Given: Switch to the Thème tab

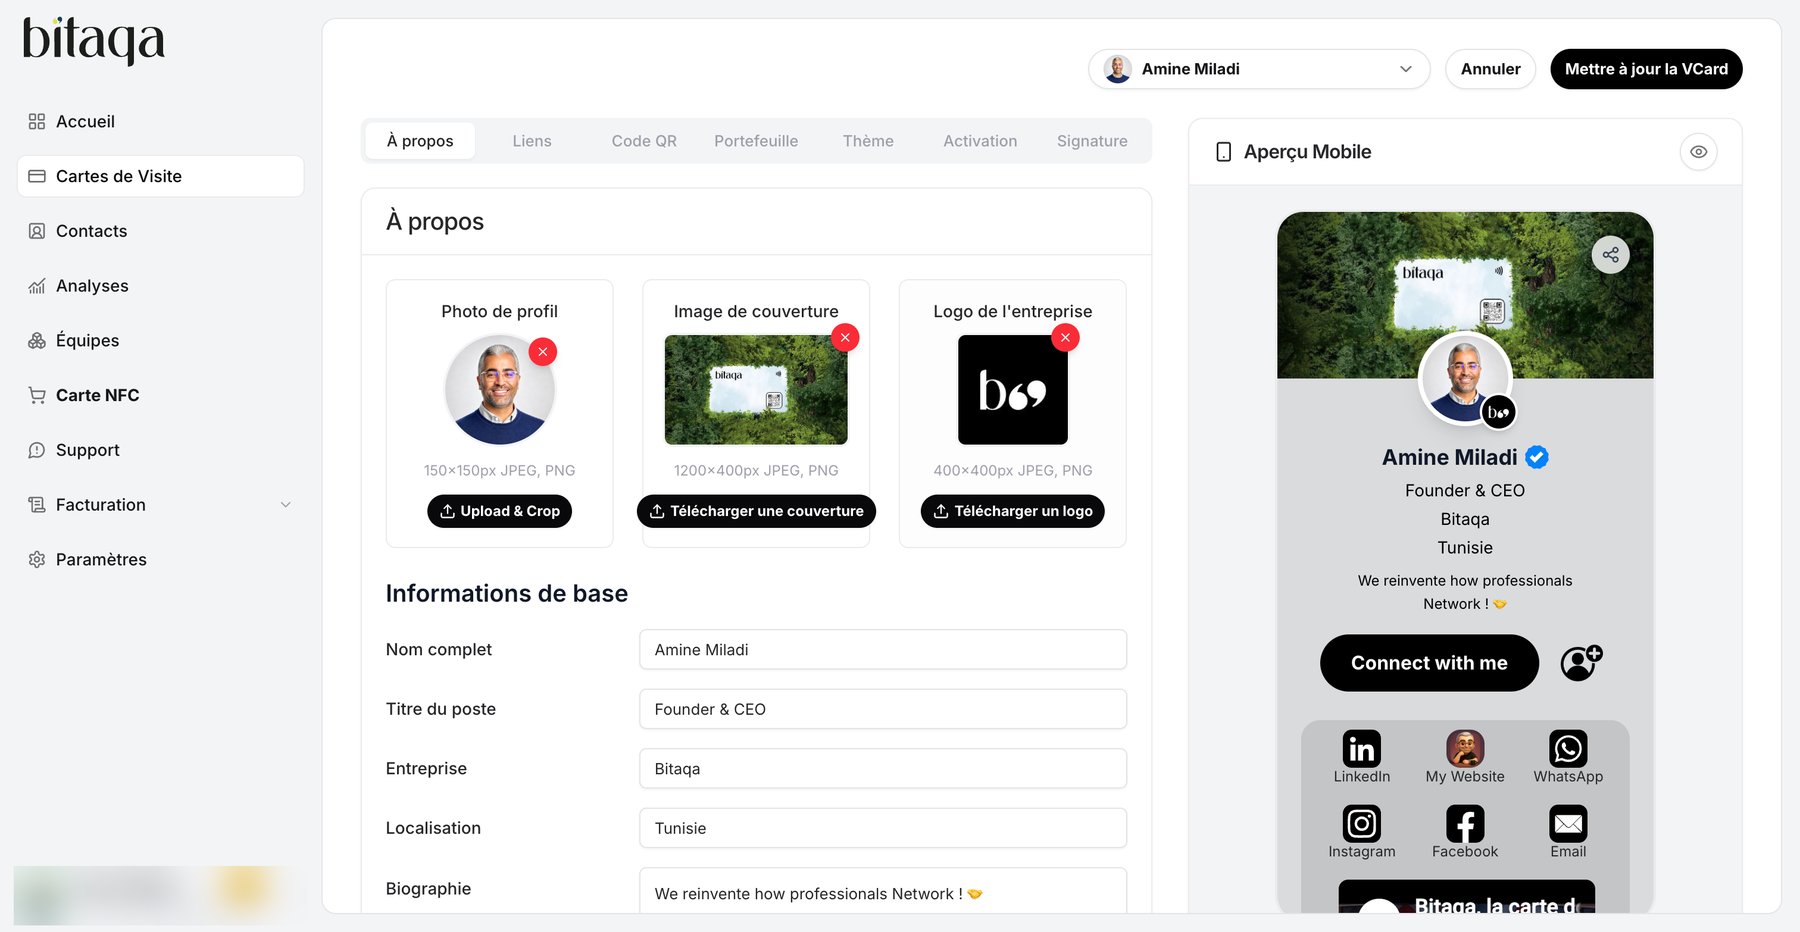Looking at the screenshot, I should pyautogui.click(x=868, y=141).
